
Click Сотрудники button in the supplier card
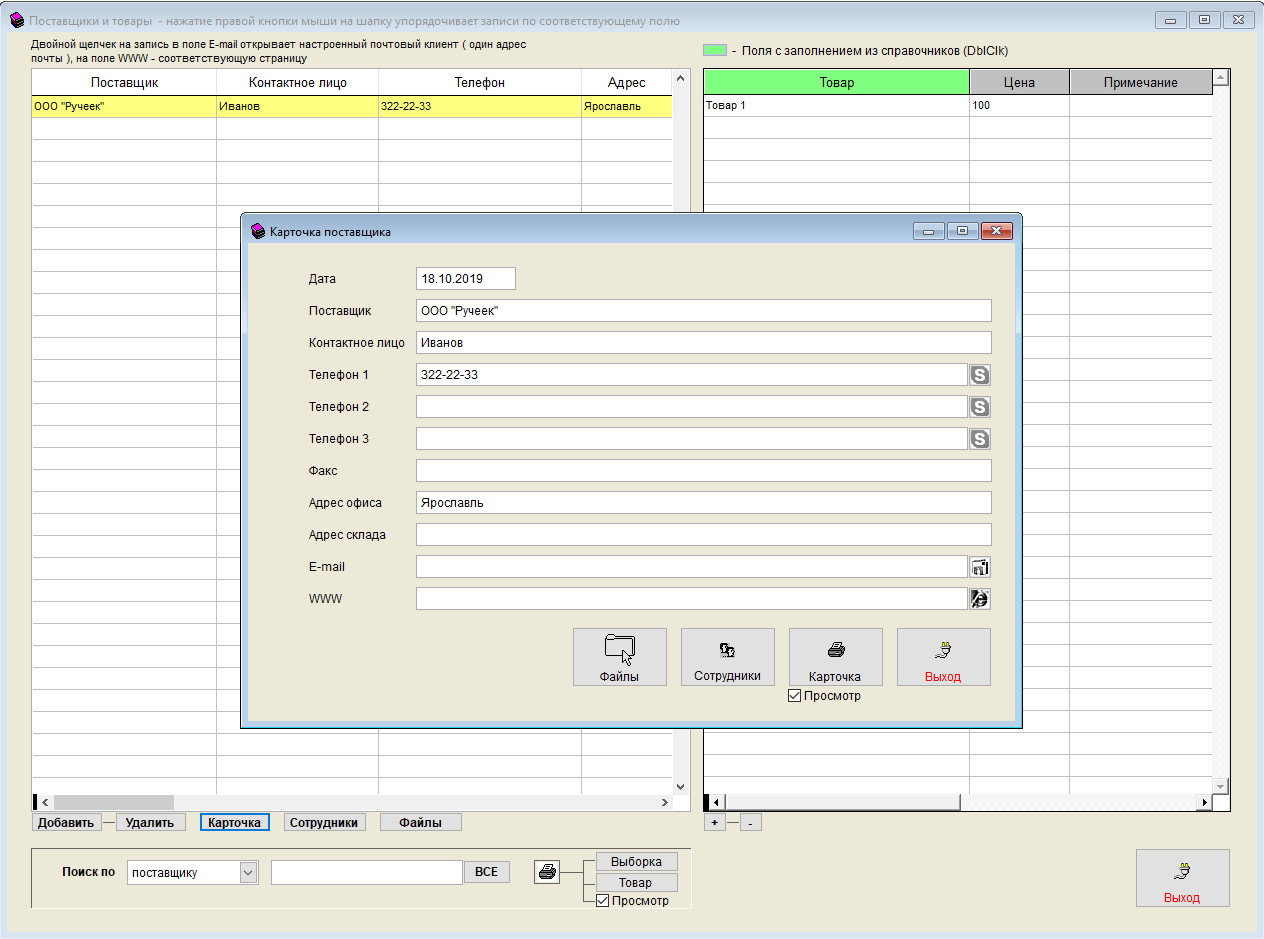(727, 657)
